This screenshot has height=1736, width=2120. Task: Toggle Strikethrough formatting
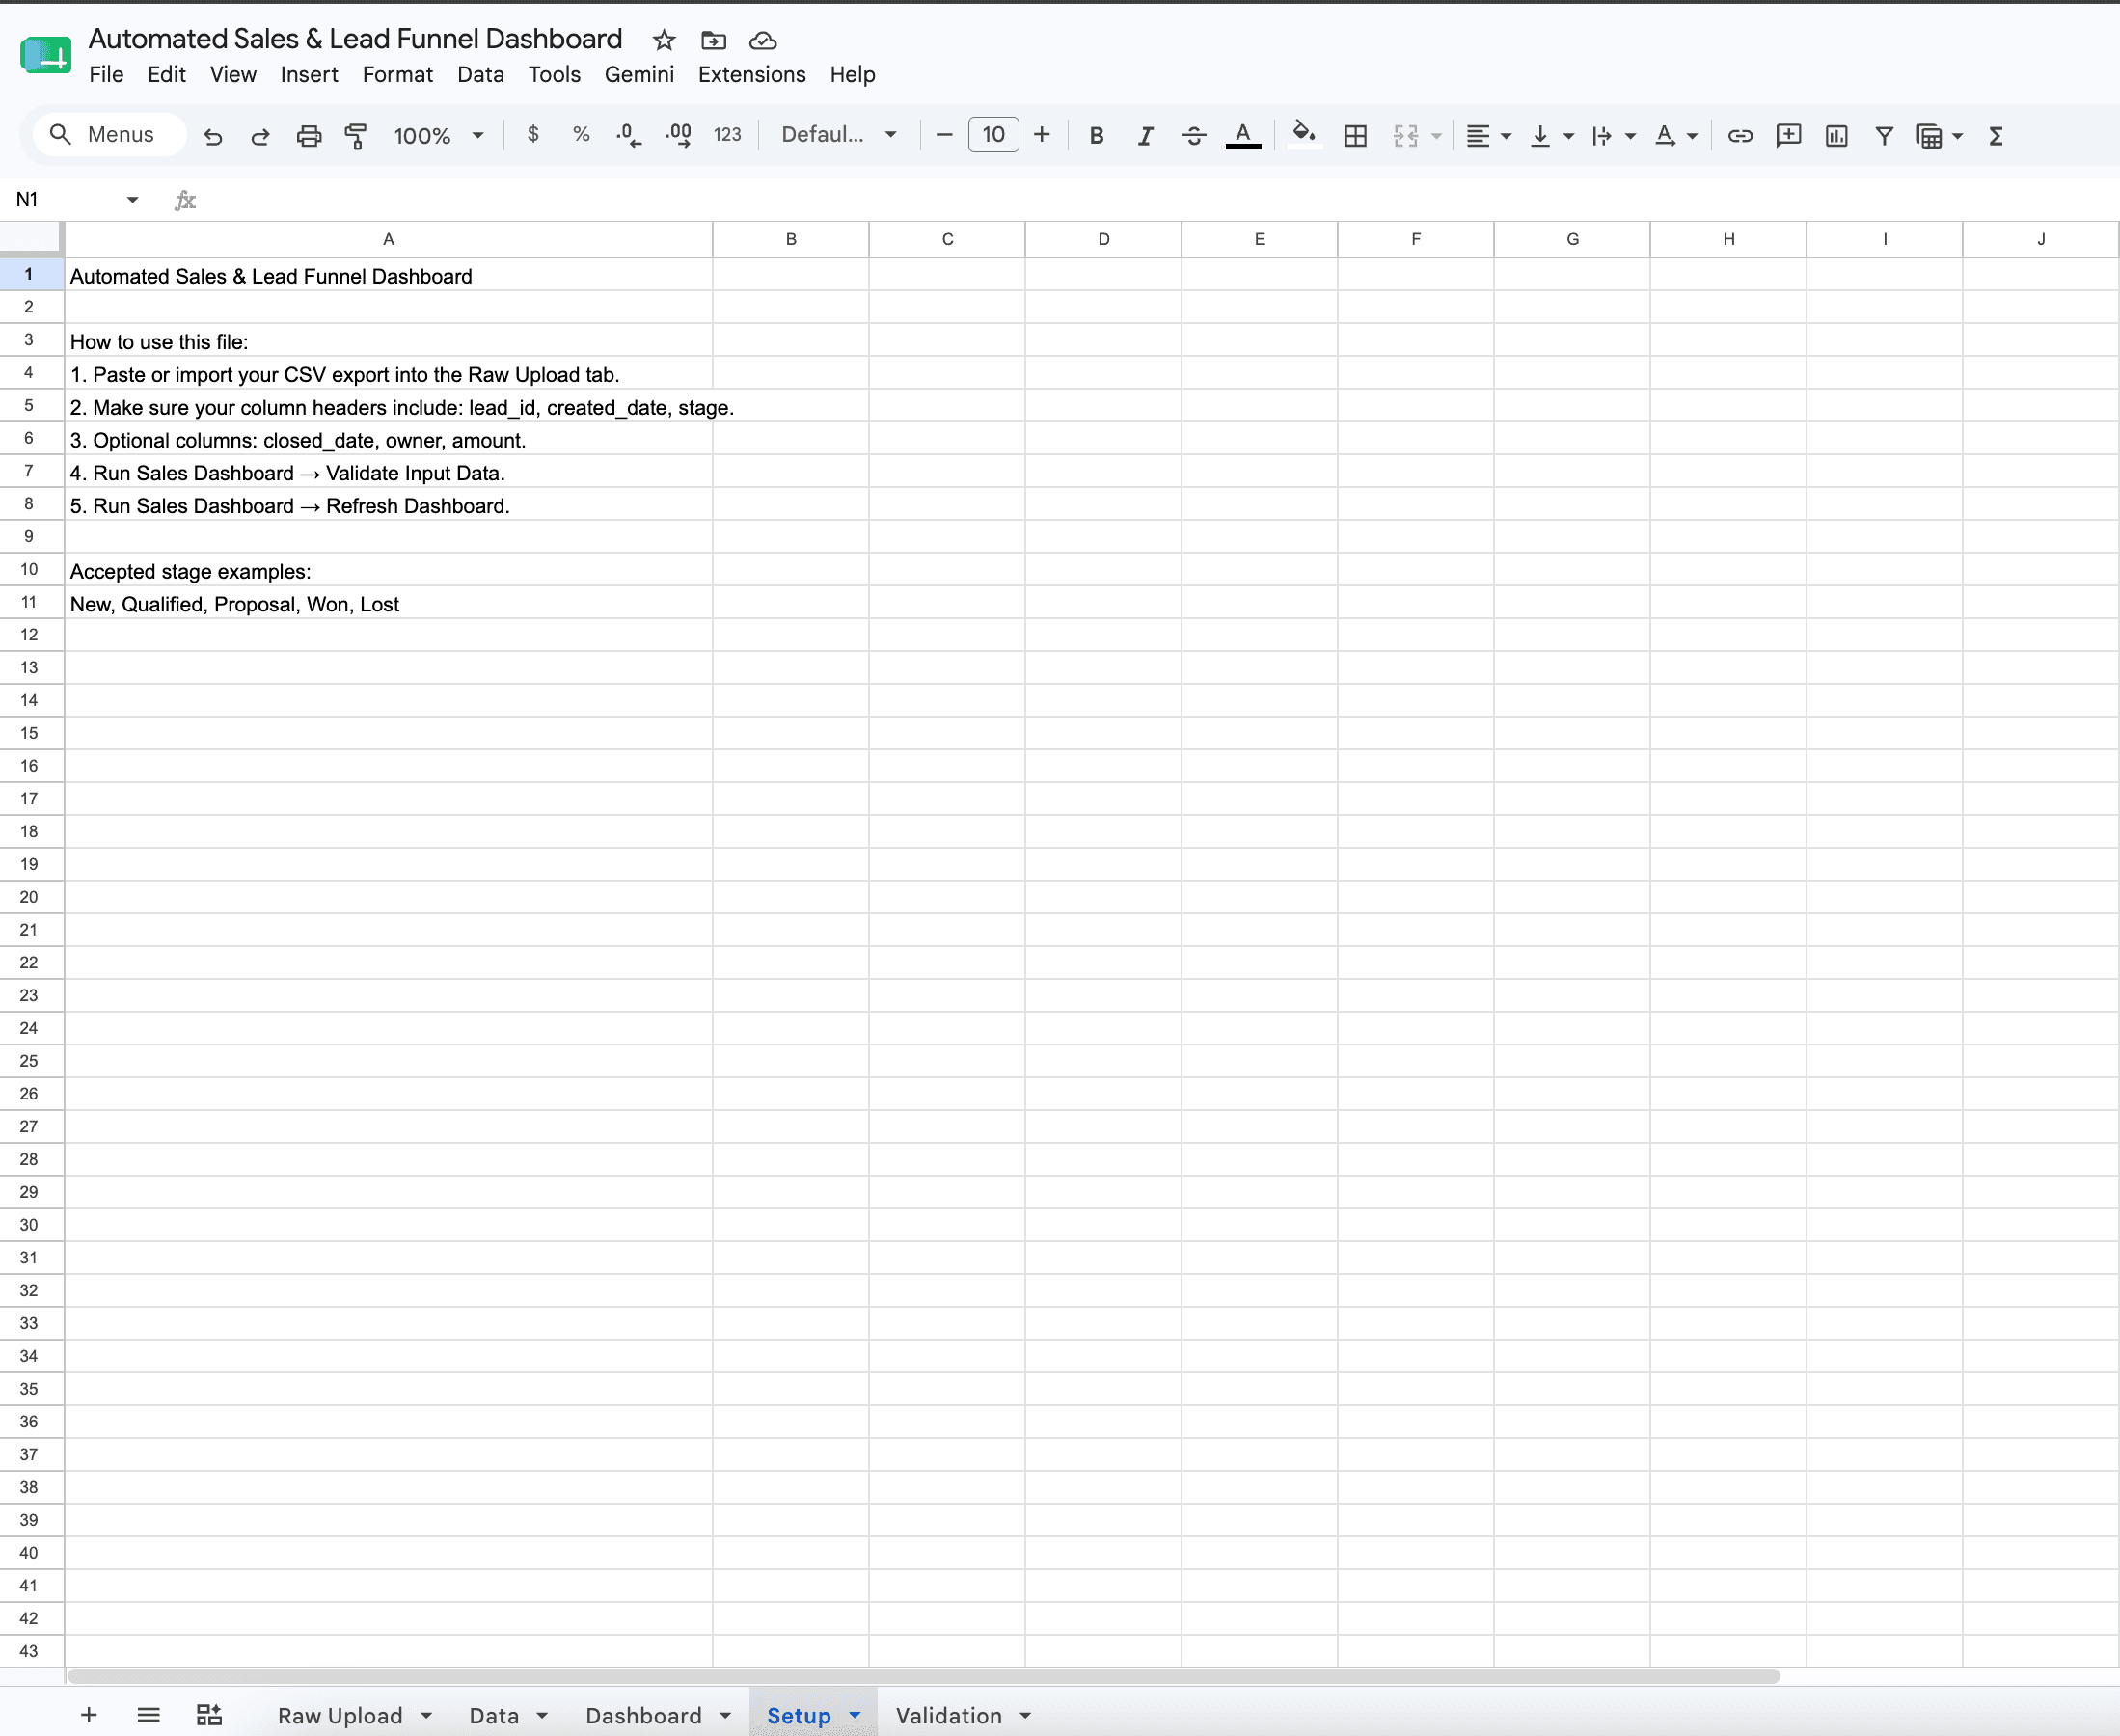click(1194, 136)
